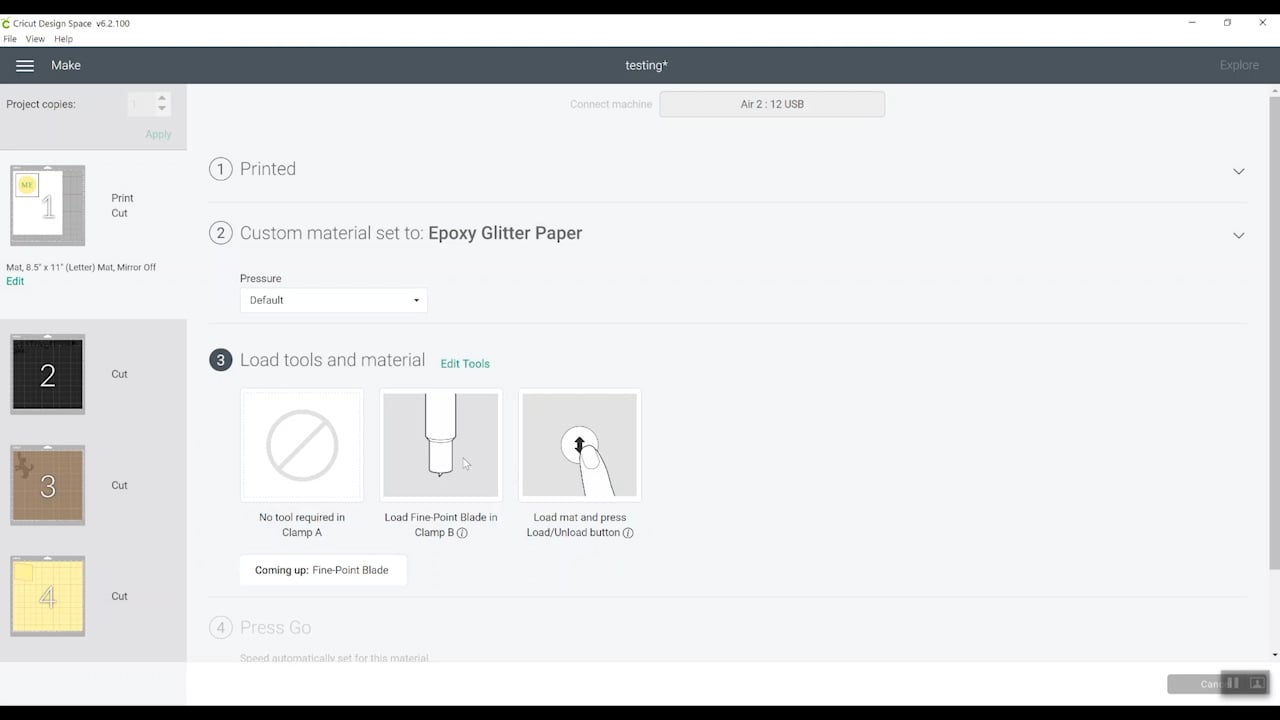Select yellow mat 4 thumbnail

48,596
